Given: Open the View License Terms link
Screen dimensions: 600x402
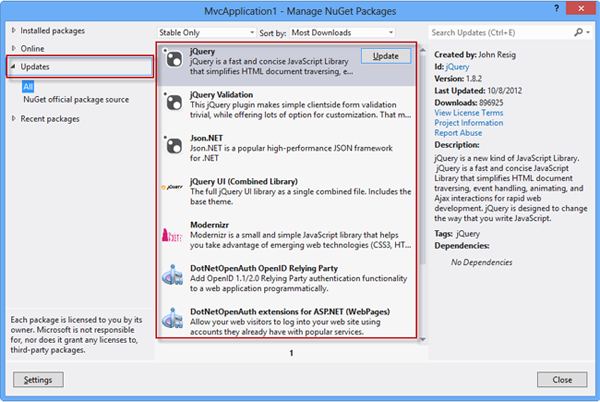Looking at the screenshot, I should coord(468,113).
